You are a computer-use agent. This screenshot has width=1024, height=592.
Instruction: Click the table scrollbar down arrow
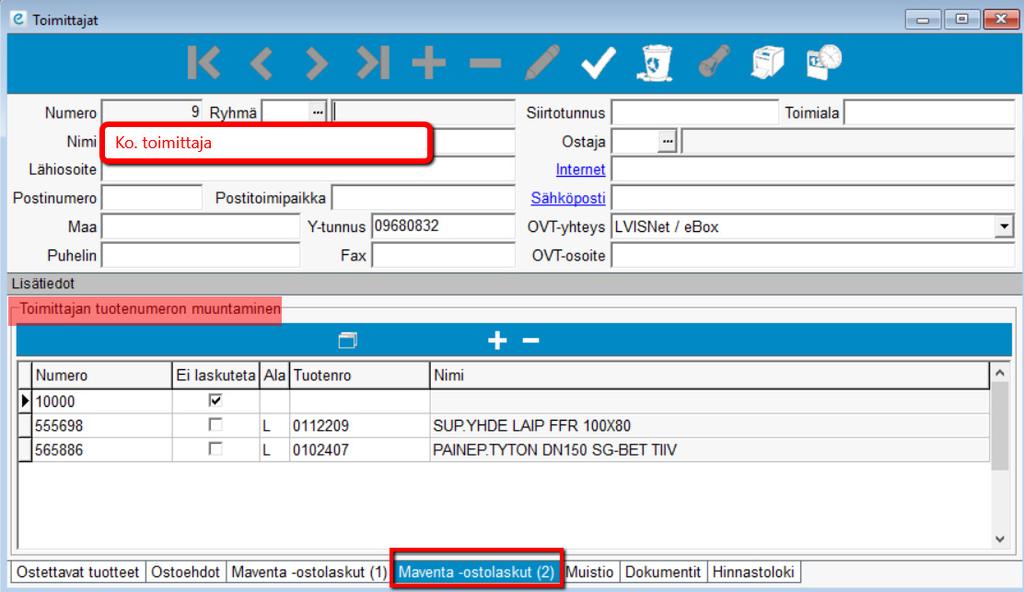pyautogui.click(x=1000, y=539)
